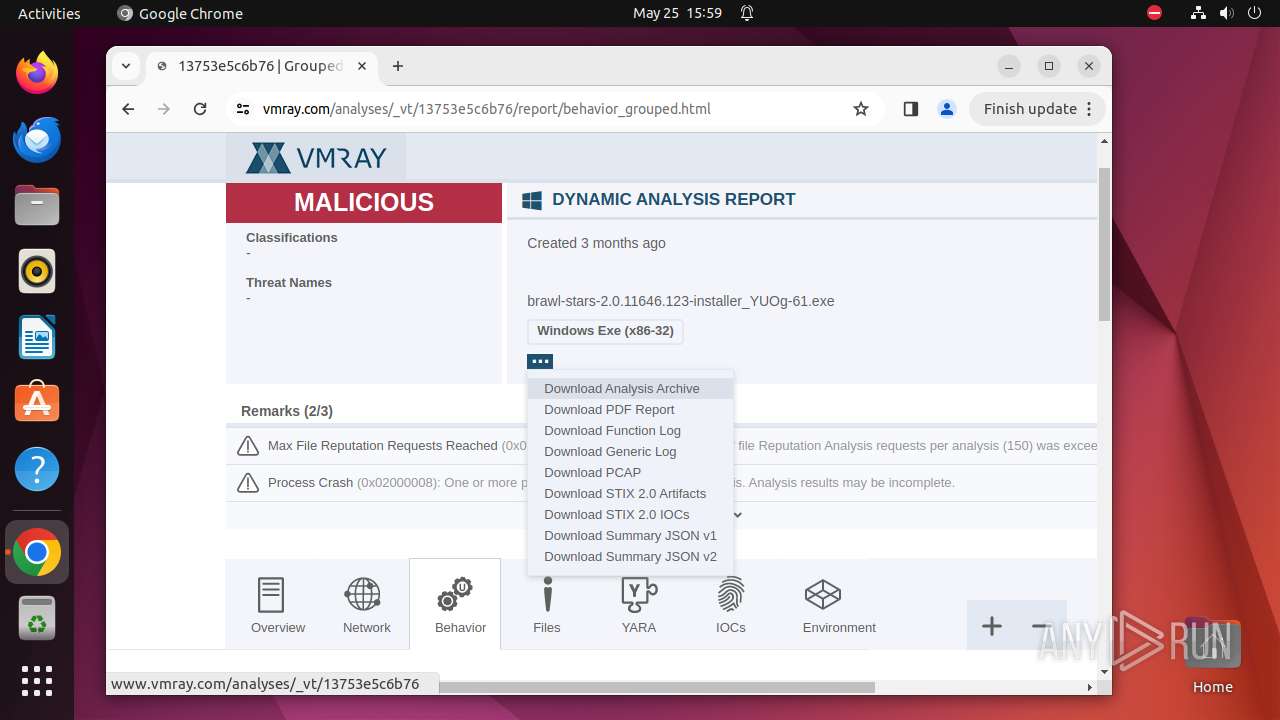This screenshot has width=1280, height=720.
Task: Open LibreOffice Writer from the dock
Action: [37, 337]
